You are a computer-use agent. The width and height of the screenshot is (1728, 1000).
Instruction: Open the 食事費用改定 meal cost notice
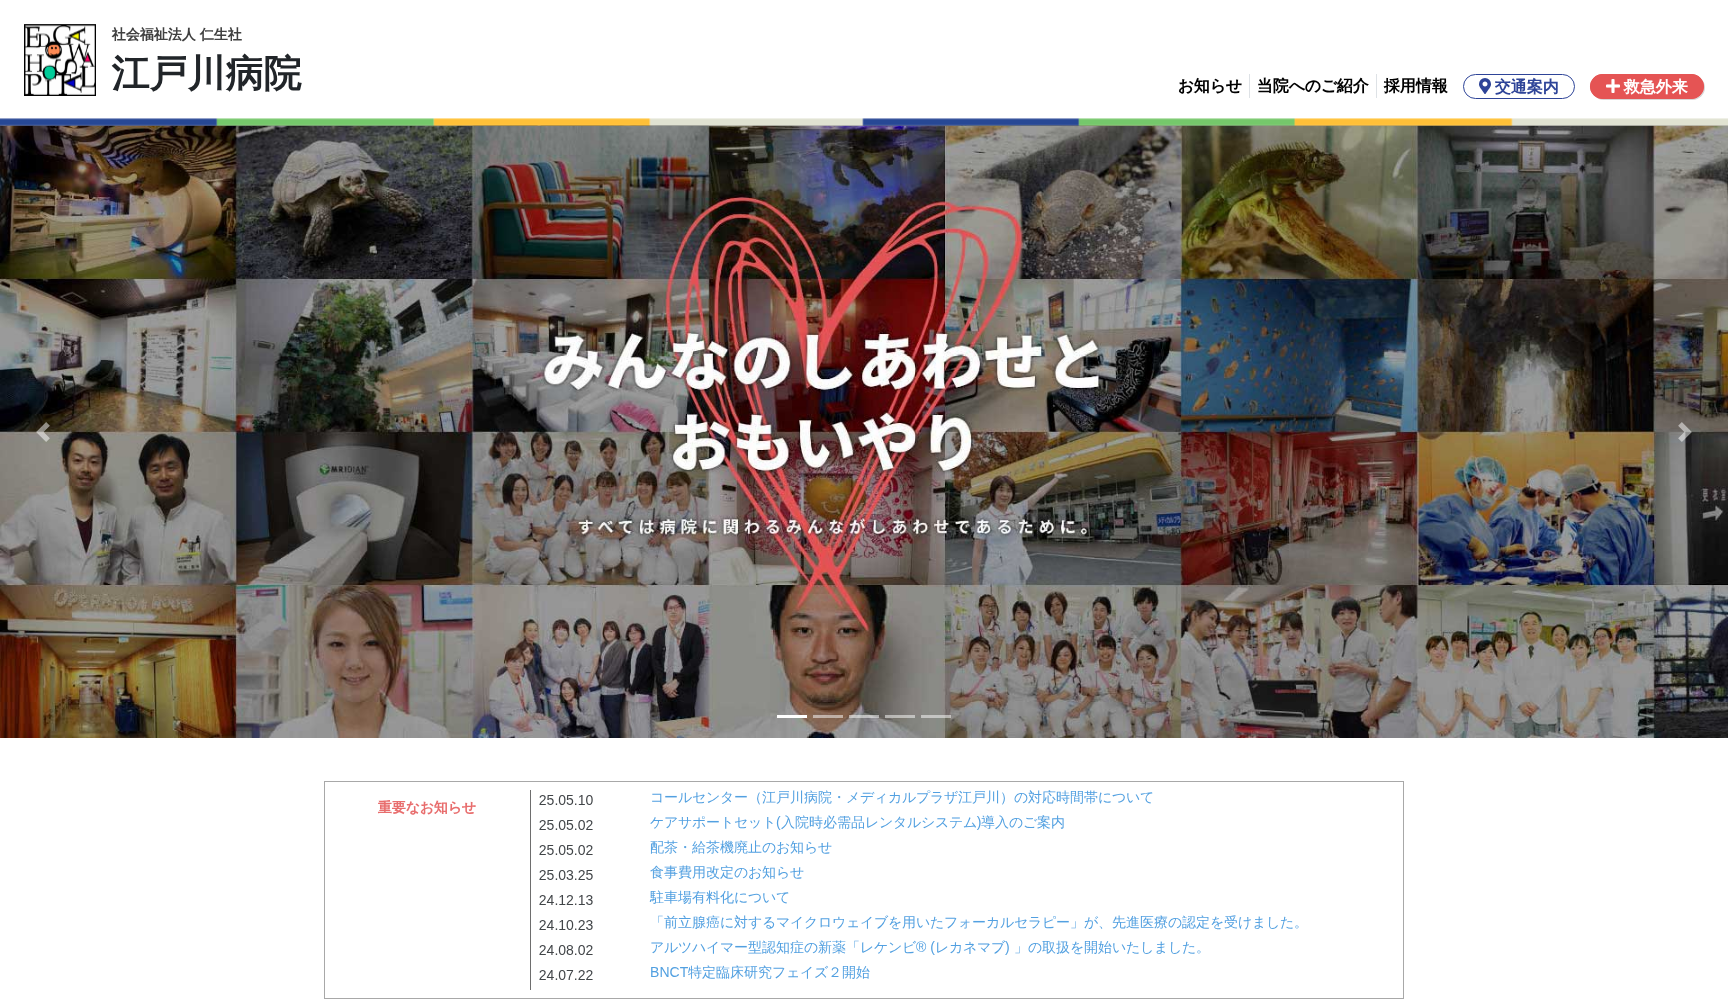(728, 873)
